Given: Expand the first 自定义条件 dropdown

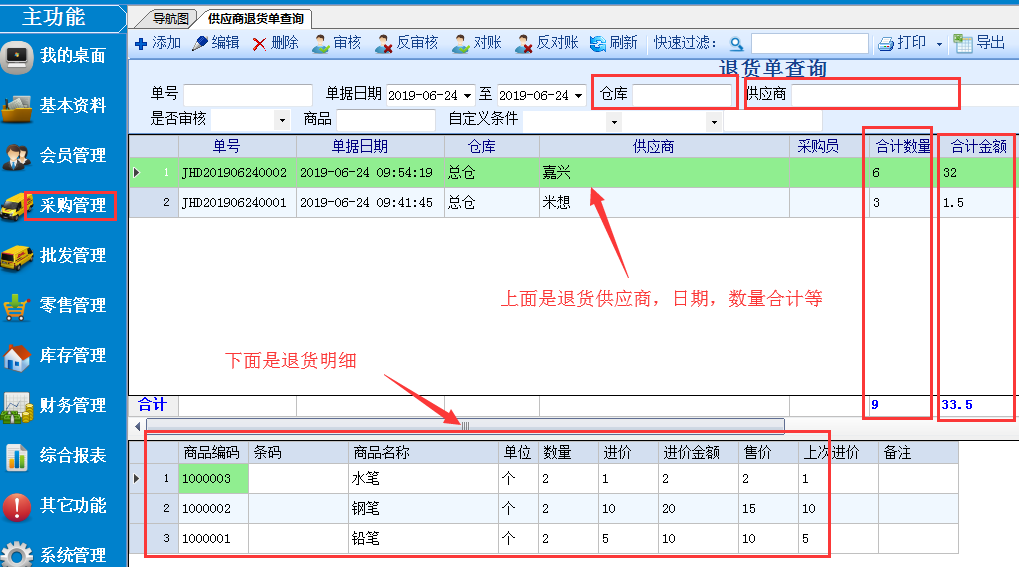Looking at the screenshot, I should pyautogui.click(x=614, y=121).
